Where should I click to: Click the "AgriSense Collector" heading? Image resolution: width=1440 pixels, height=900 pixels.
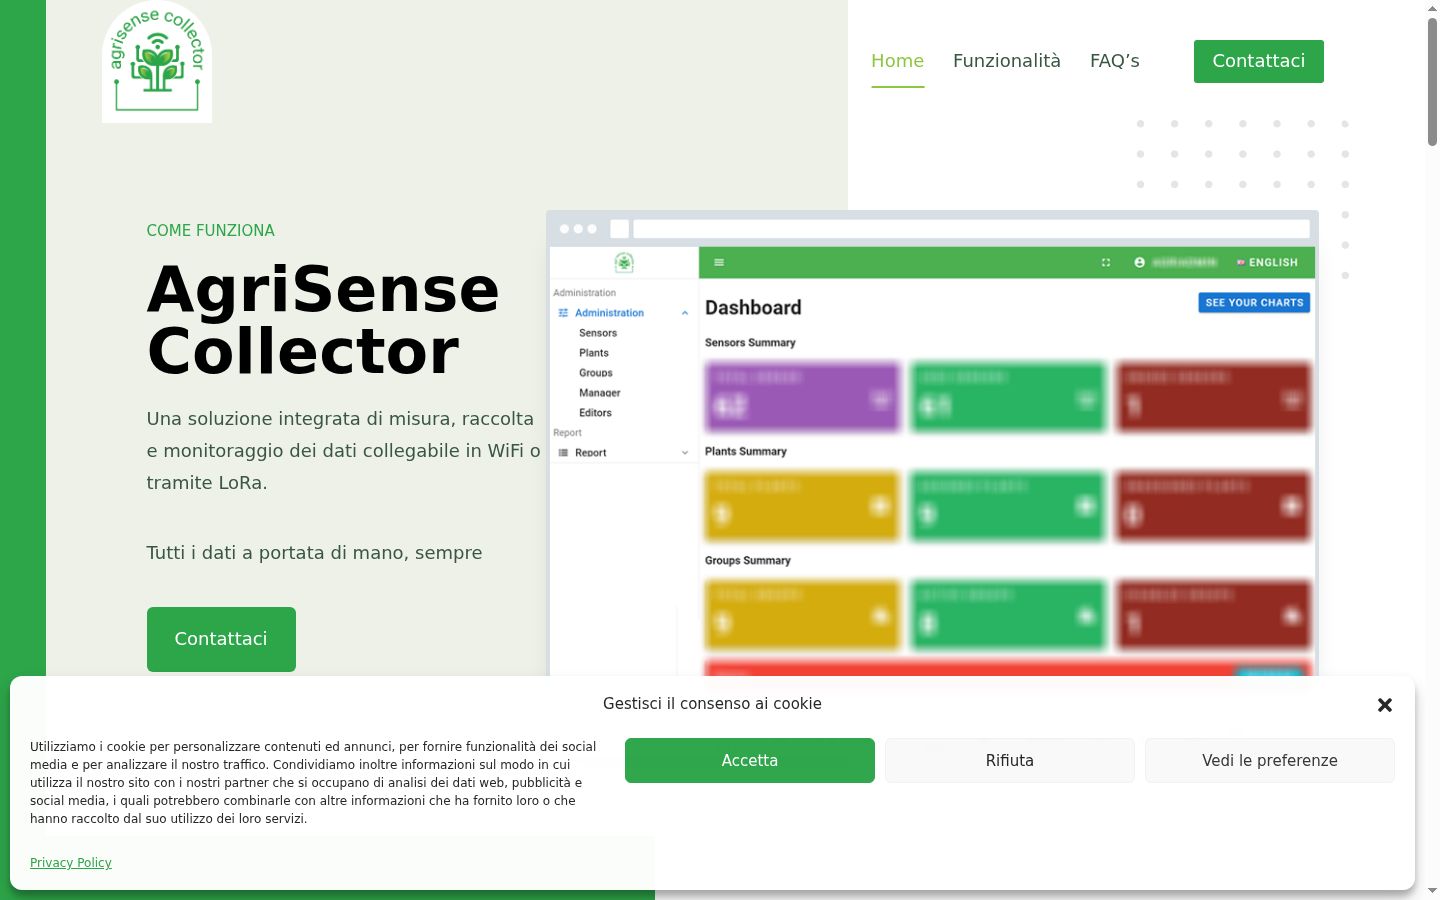pos(323,320)
